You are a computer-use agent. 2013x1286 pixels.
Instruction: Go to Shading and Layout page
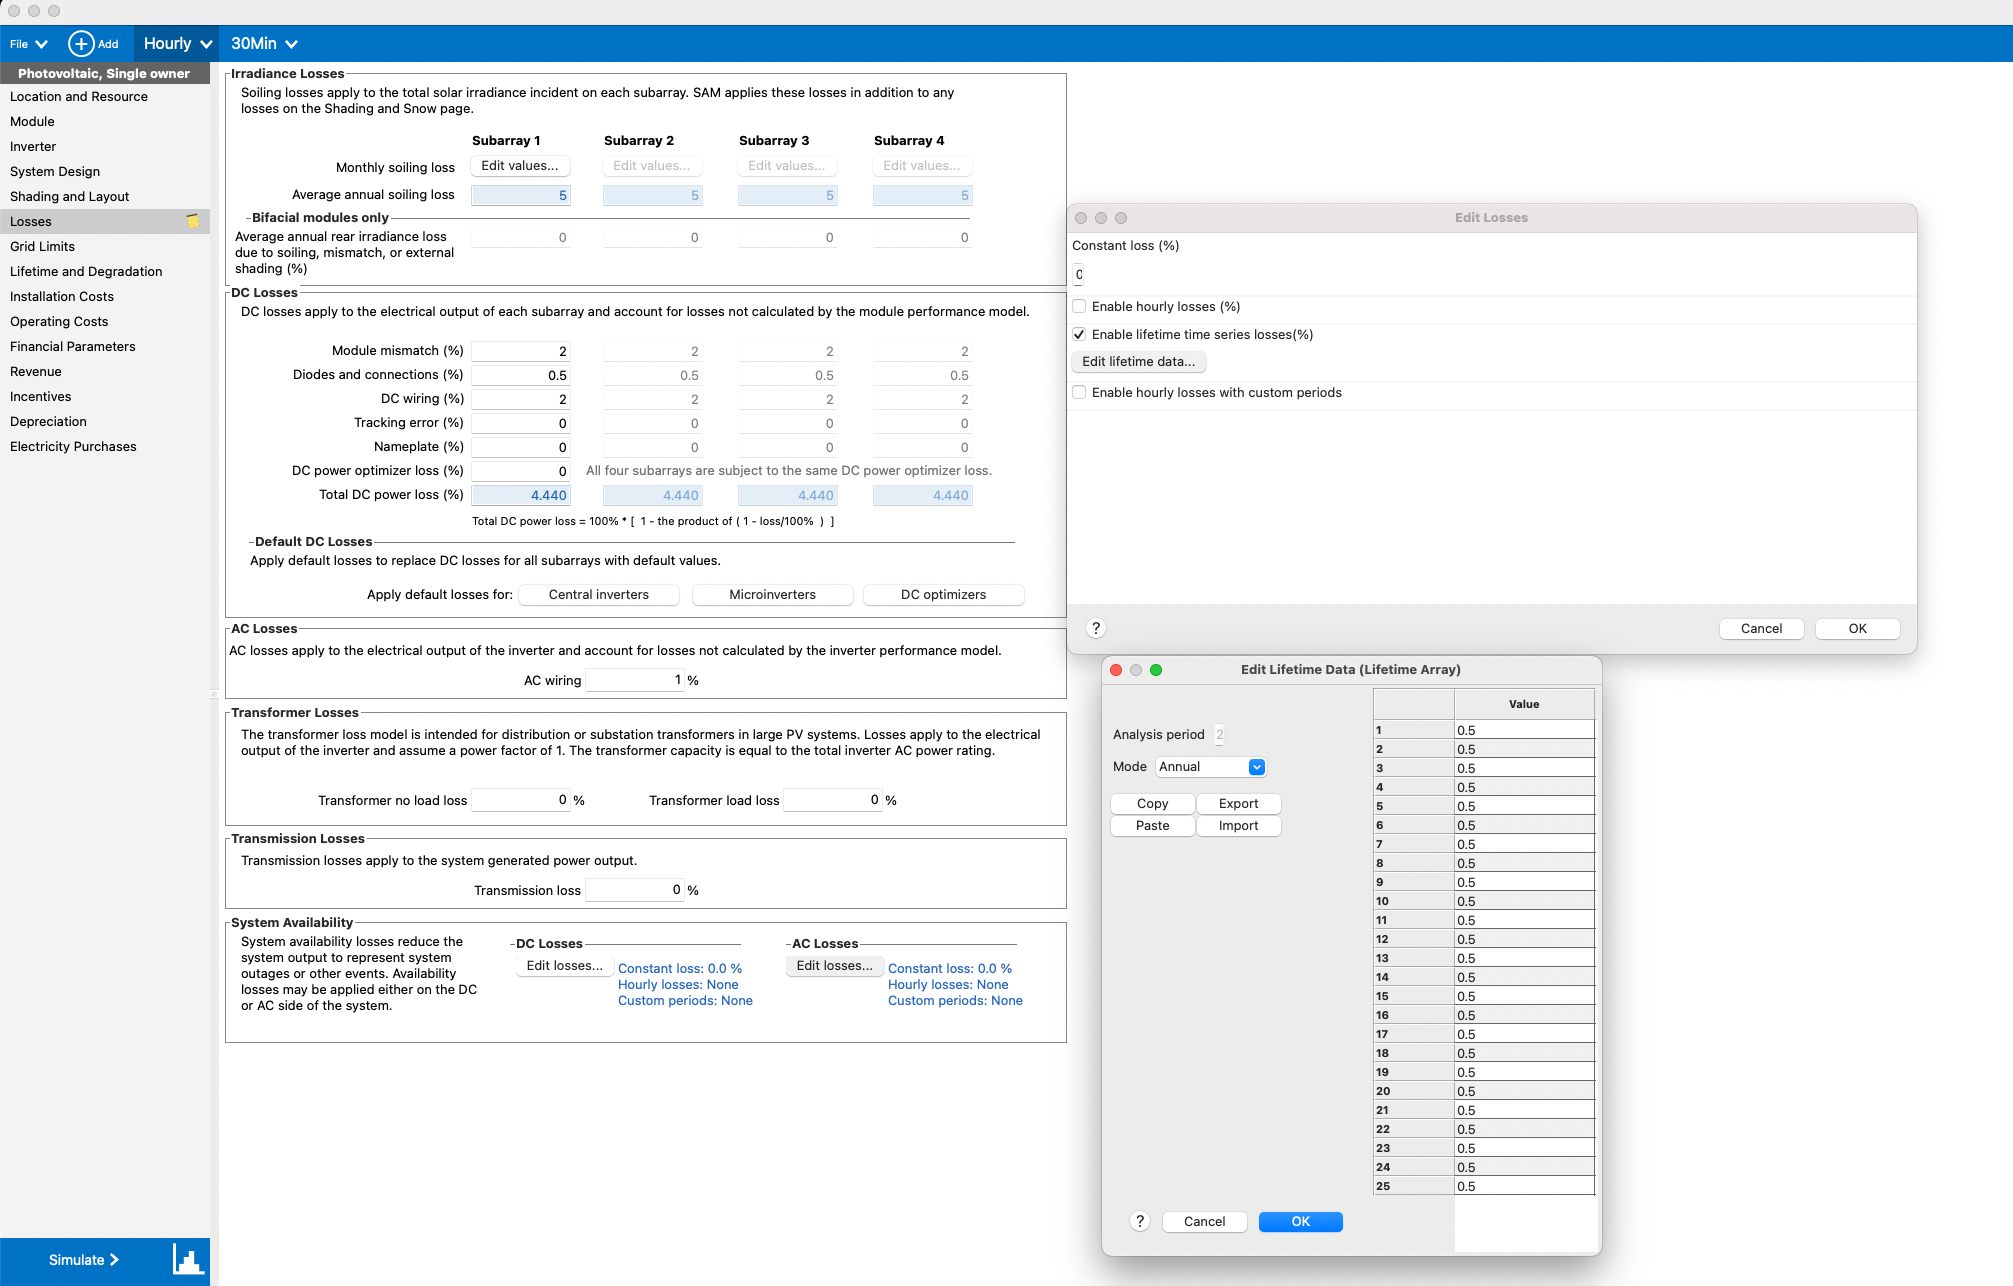tap(70, 197)
